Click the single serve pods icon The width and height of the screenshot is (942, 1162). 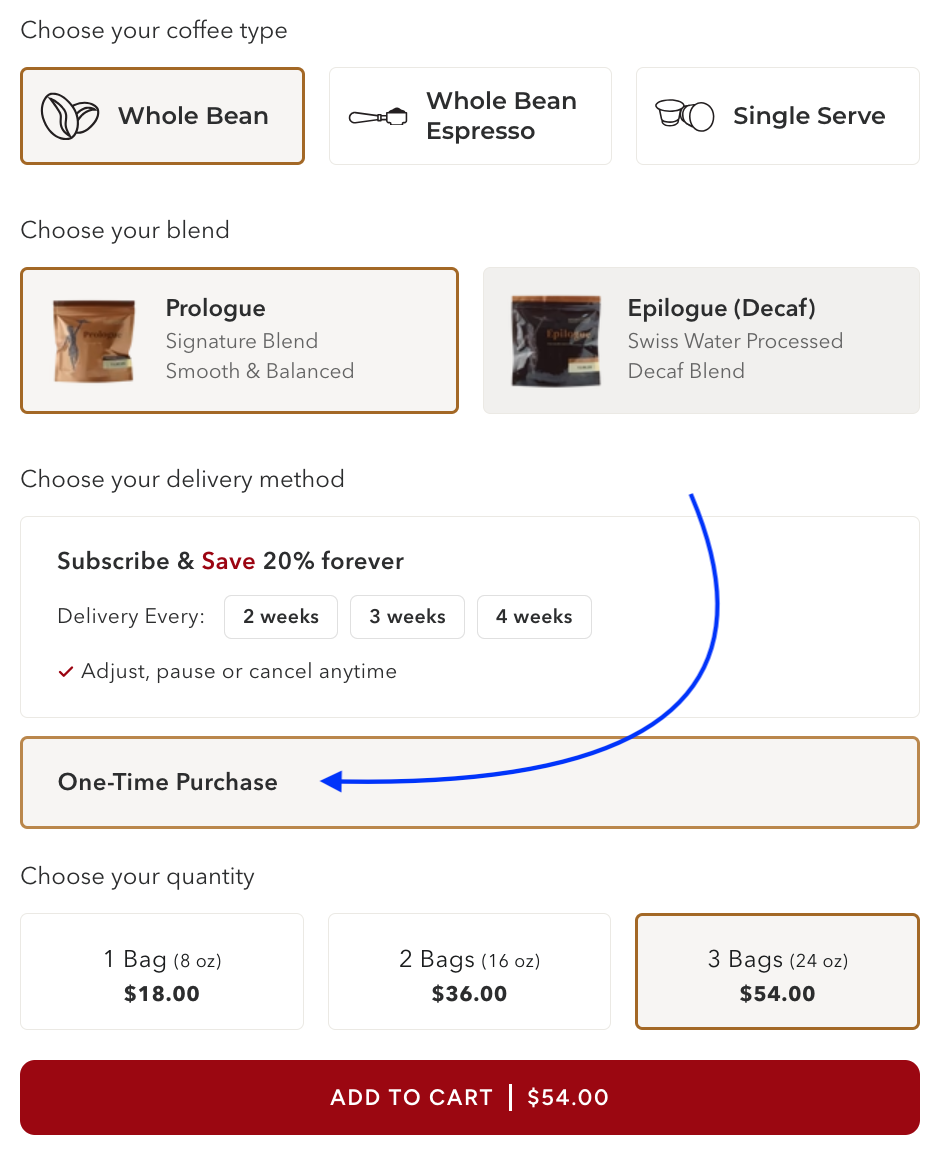coord(685,116)
